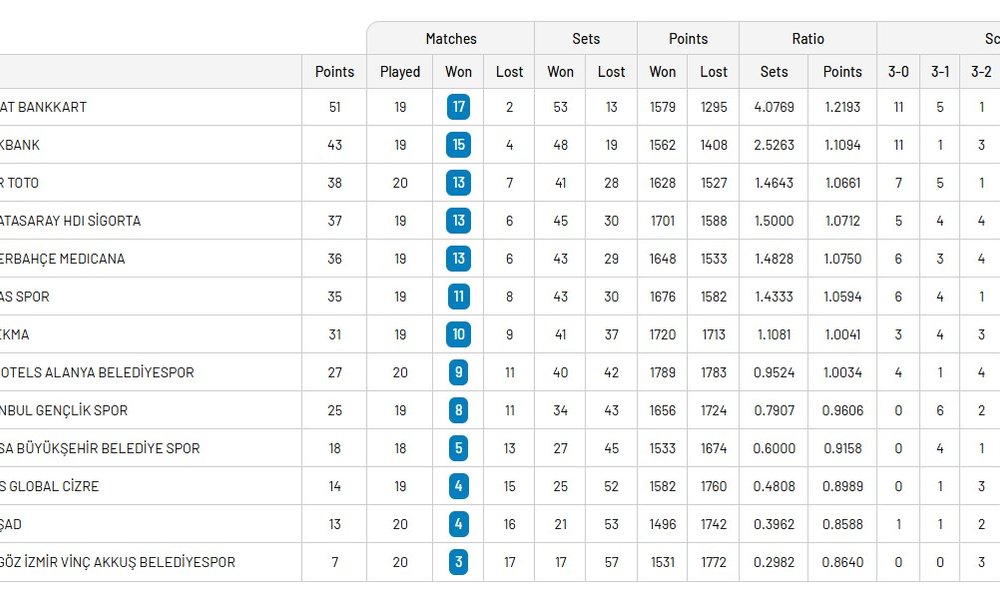Viewport: 1000px width, 600px height.
Task: Select the Sets group header
Action: point(586,39)
